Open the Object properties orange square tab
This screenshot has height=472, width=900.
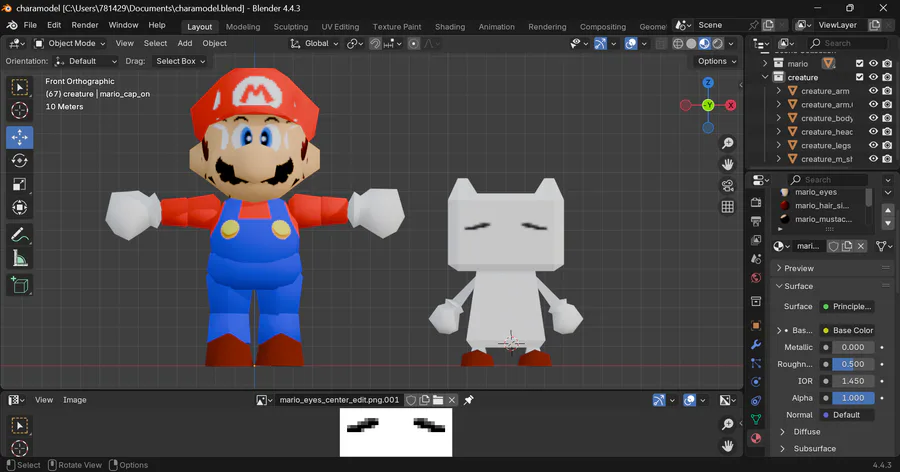(756, 326)
